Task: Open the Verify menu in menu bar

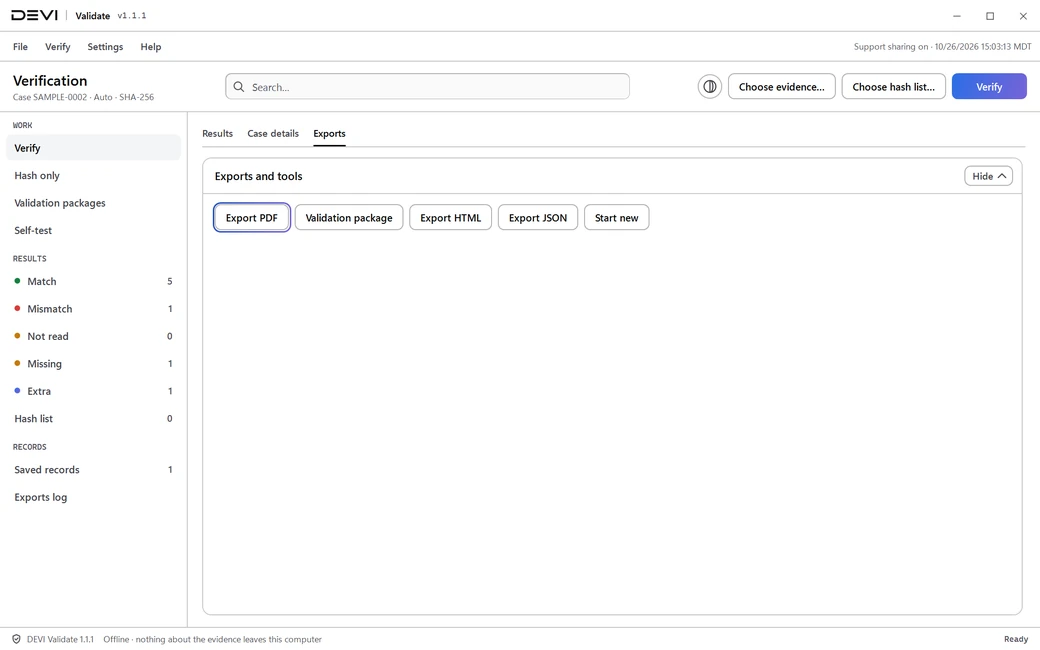Action: tap(58, 46)
